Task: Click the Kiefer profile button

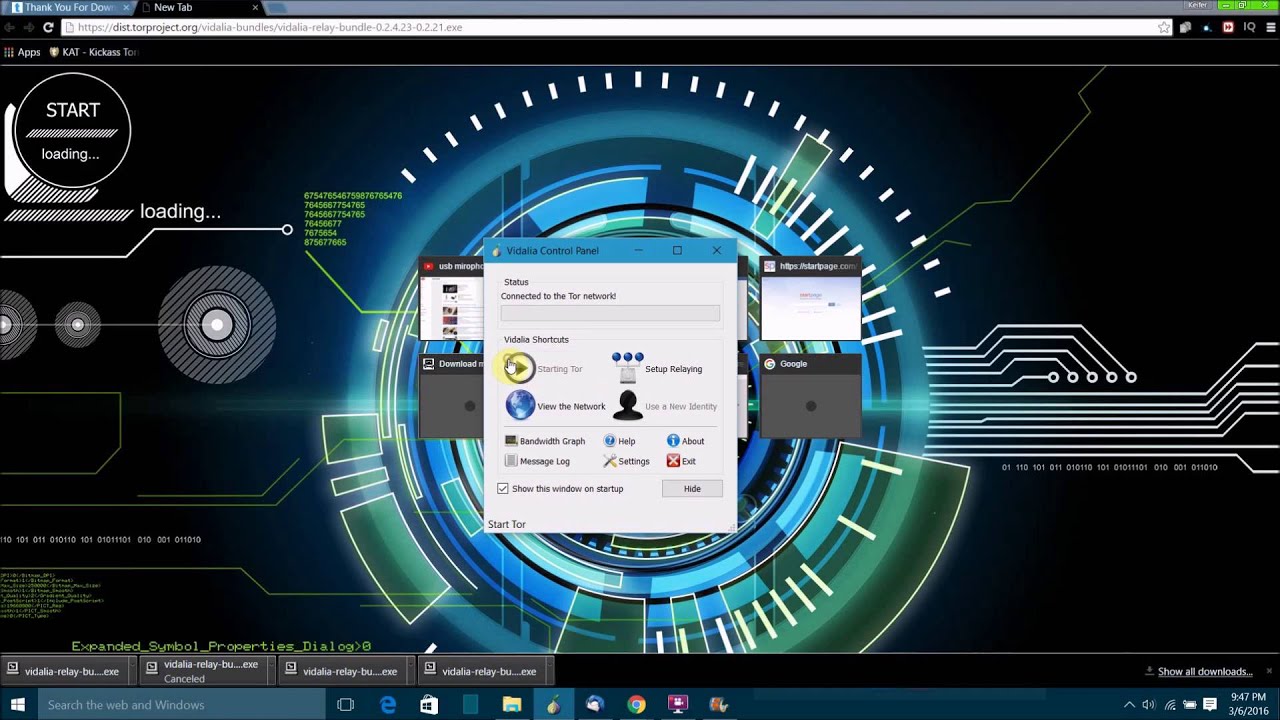Action: (x=1197, y=5)
